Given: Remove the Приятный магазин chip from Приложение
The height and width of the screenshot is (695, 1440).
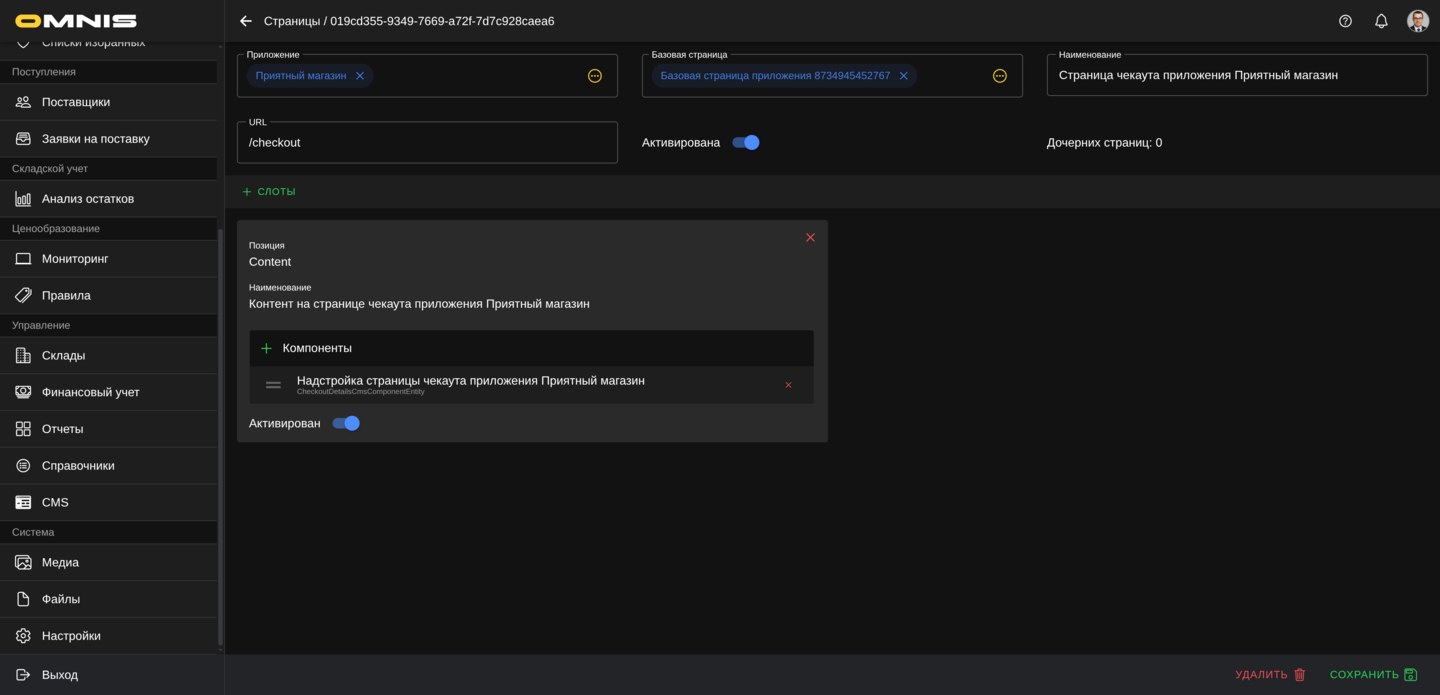Looking at the screenshot, I should pyautogui.click(x=360, y=76).
